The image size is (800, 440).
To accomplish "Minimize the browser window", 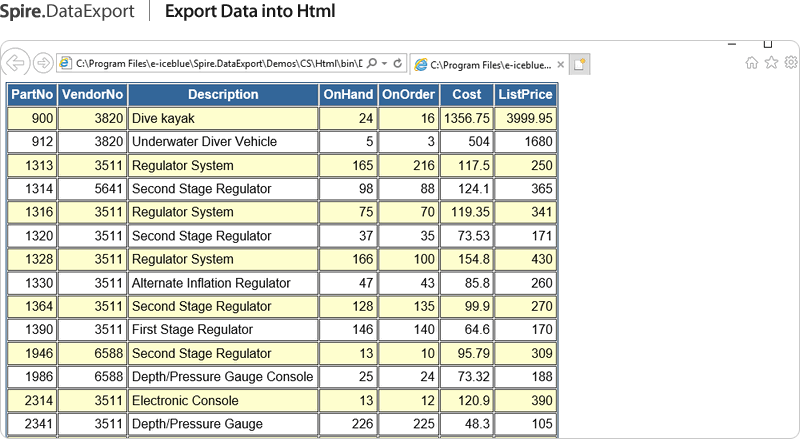I will tap(732, 44).
